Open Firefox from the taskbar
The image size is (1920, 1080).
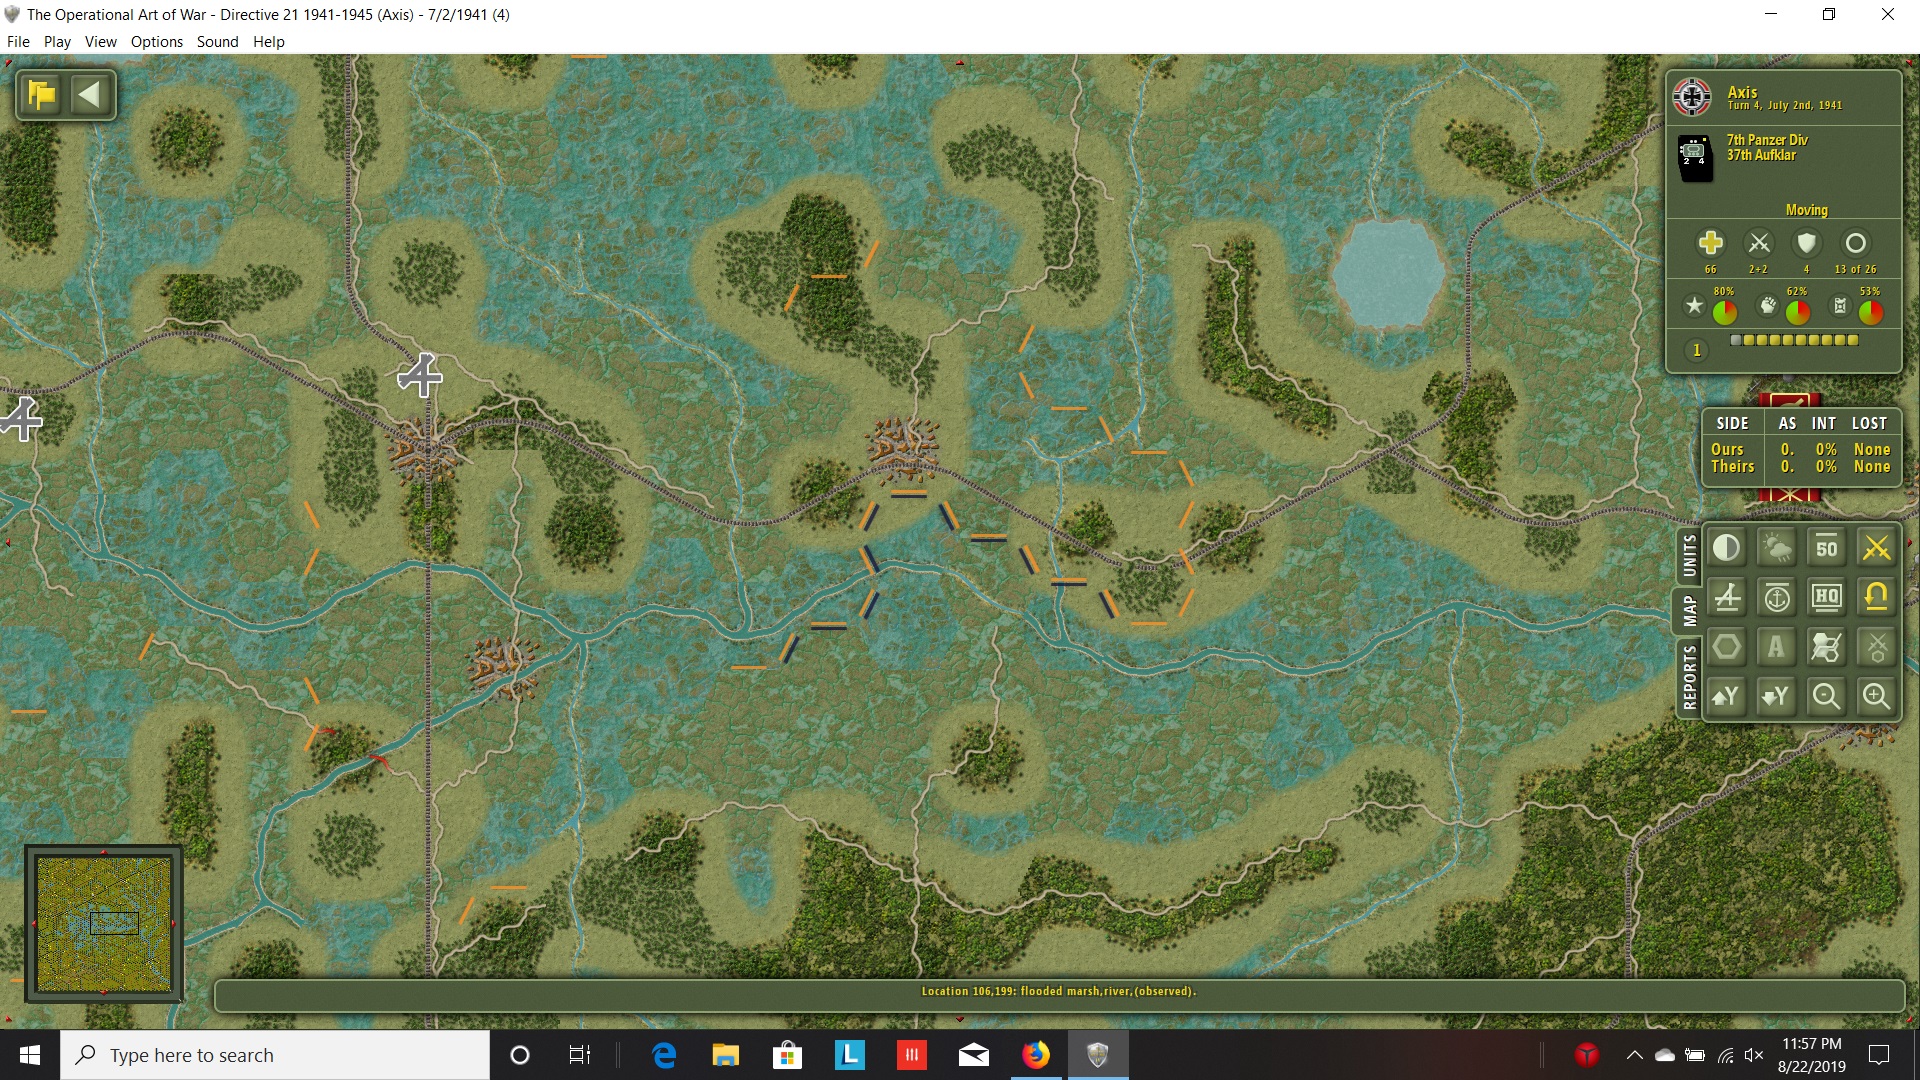pyautogui.click(x=1035, y=1055)
